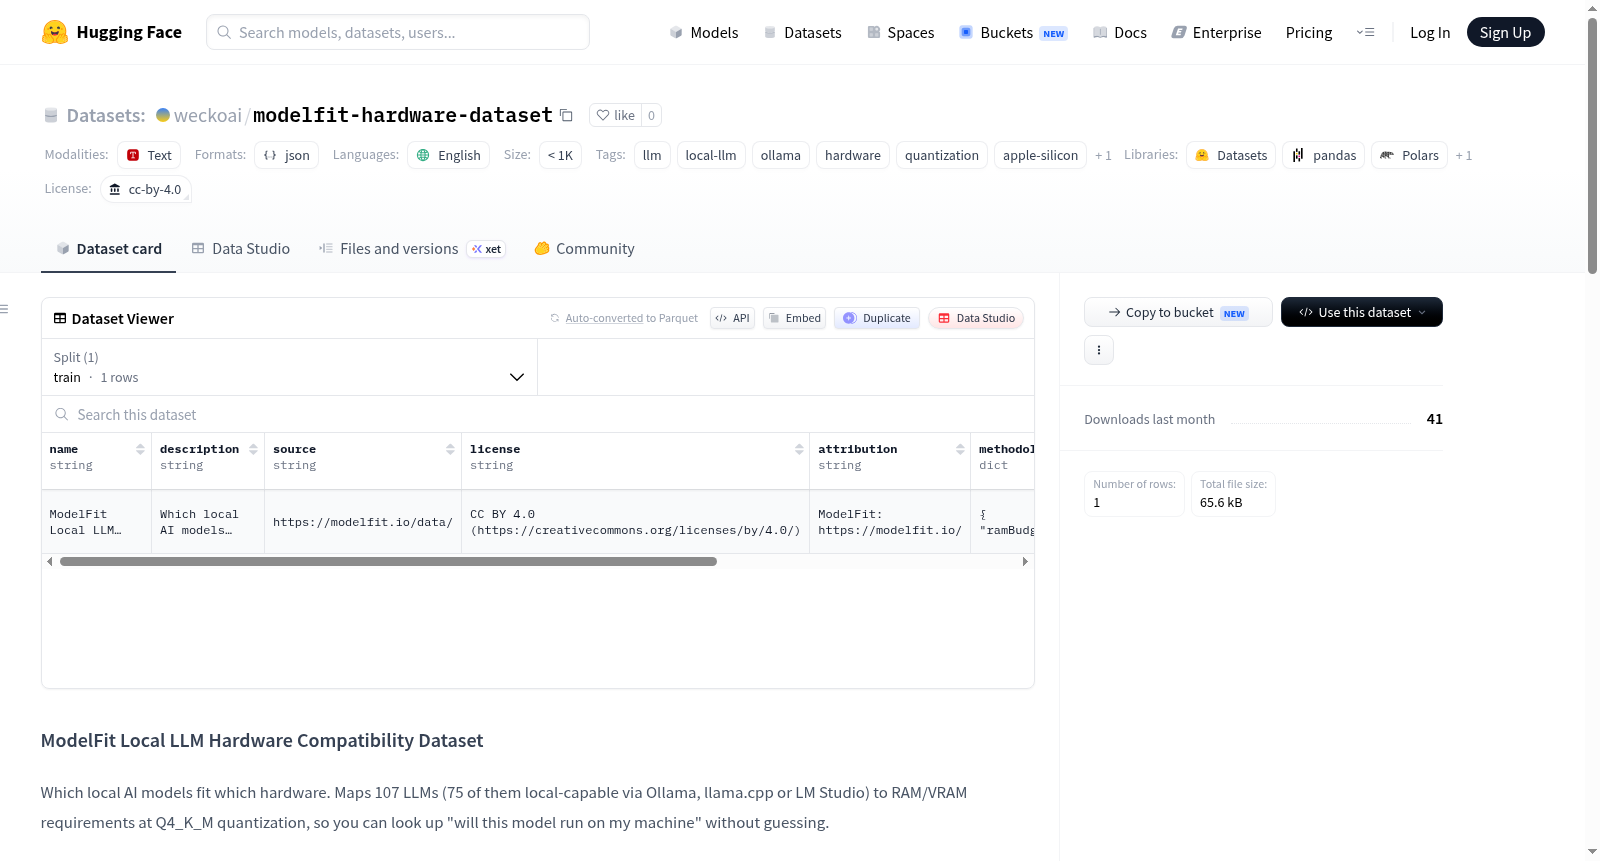
Task: Sort the description column
Action: pyautogui.click(x=253, y=450)
